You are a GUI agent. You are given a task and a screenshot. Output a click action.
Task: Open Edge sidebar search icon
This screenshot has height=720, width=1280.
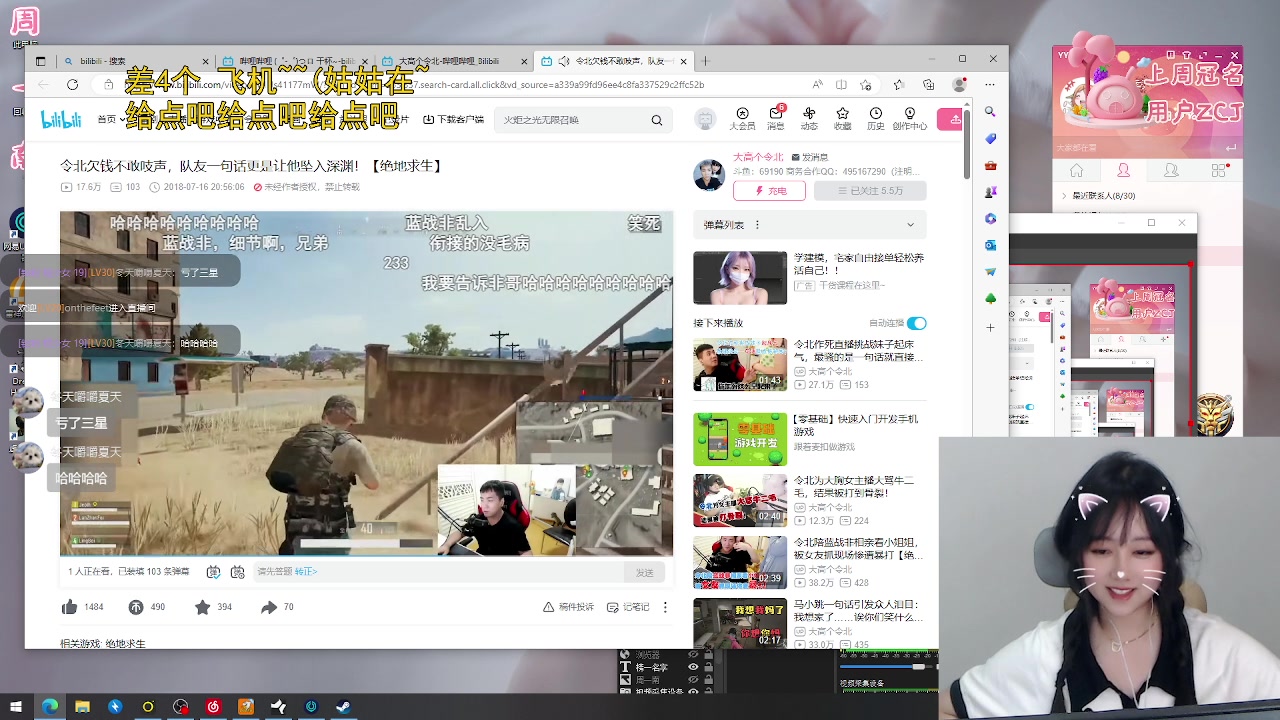[990, 112]
